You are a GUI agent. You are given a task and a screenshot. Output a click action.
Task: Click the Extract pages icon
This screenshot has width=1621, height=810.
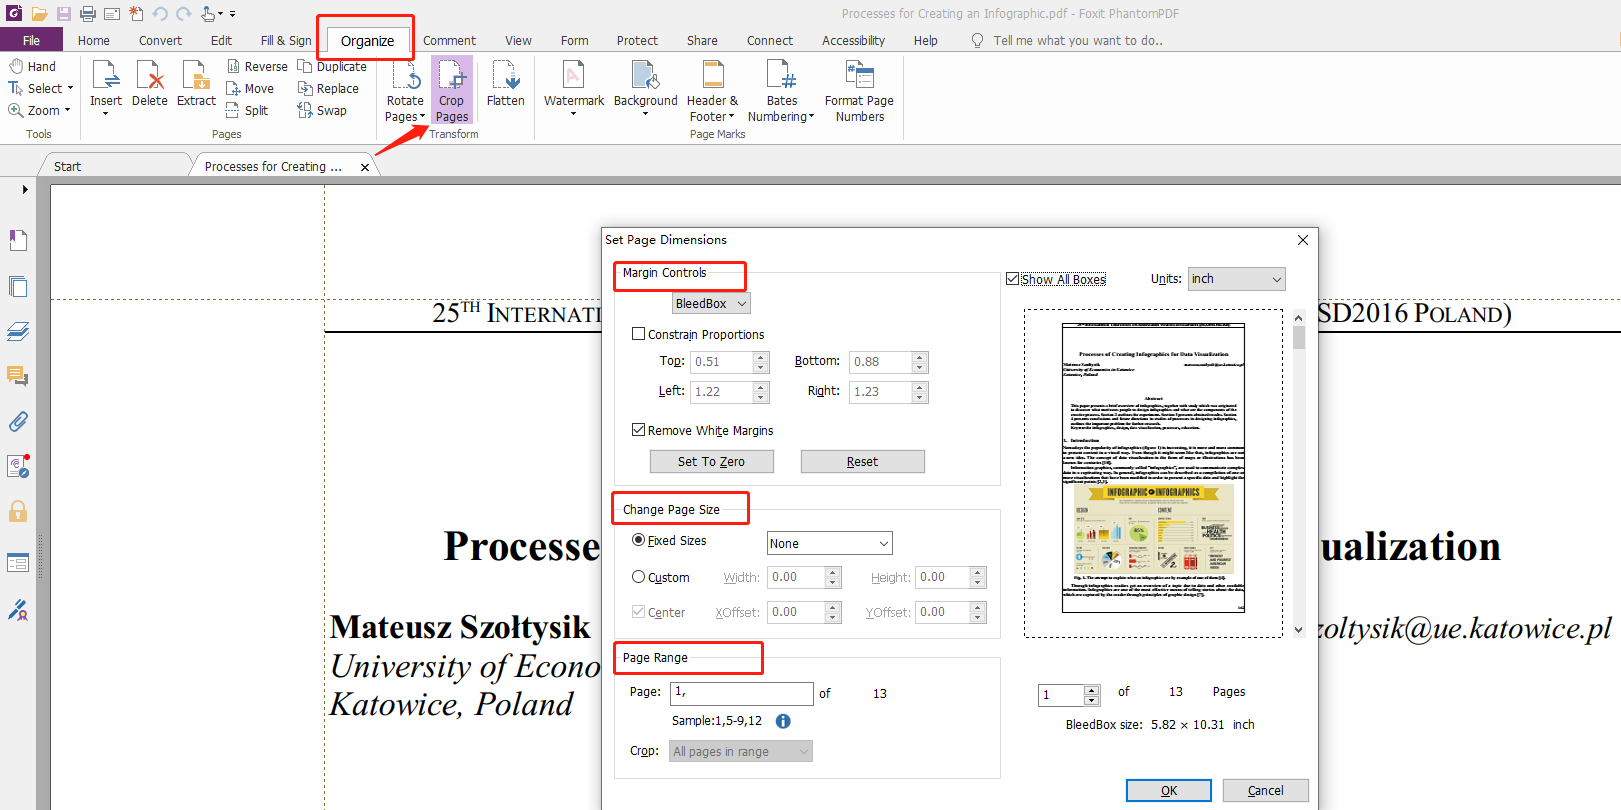click(196, 77)
